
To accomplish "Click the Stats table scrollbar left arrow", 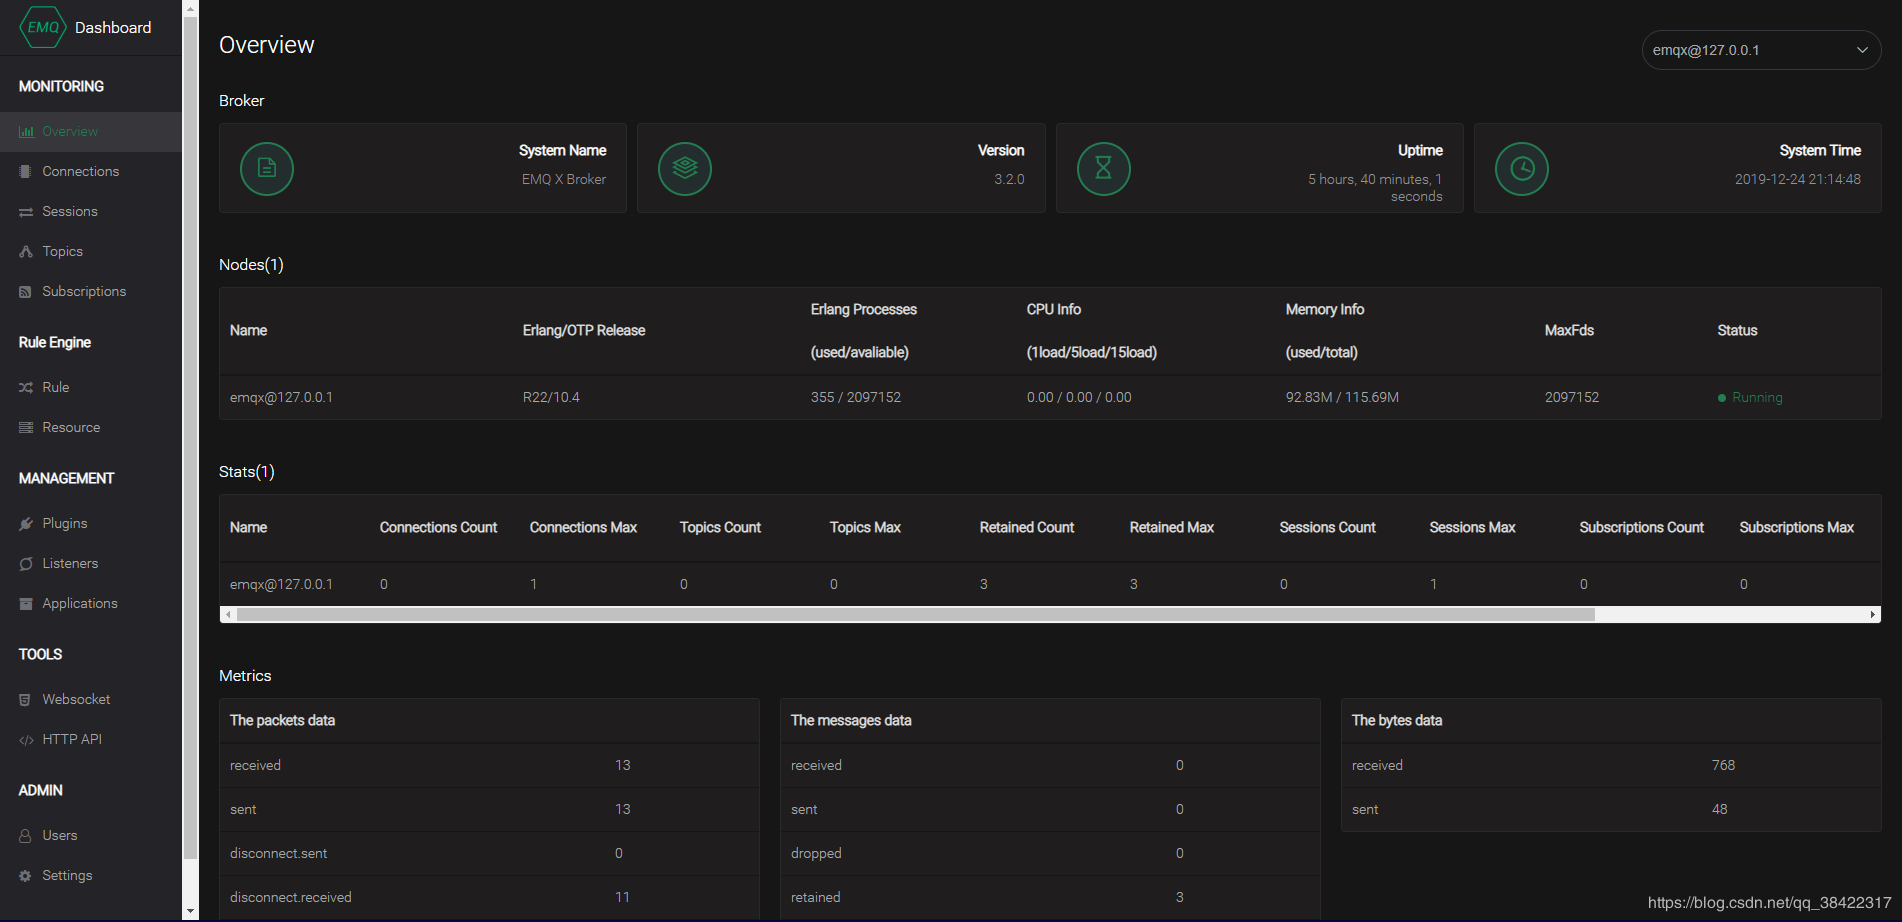I will coord(228,614).
